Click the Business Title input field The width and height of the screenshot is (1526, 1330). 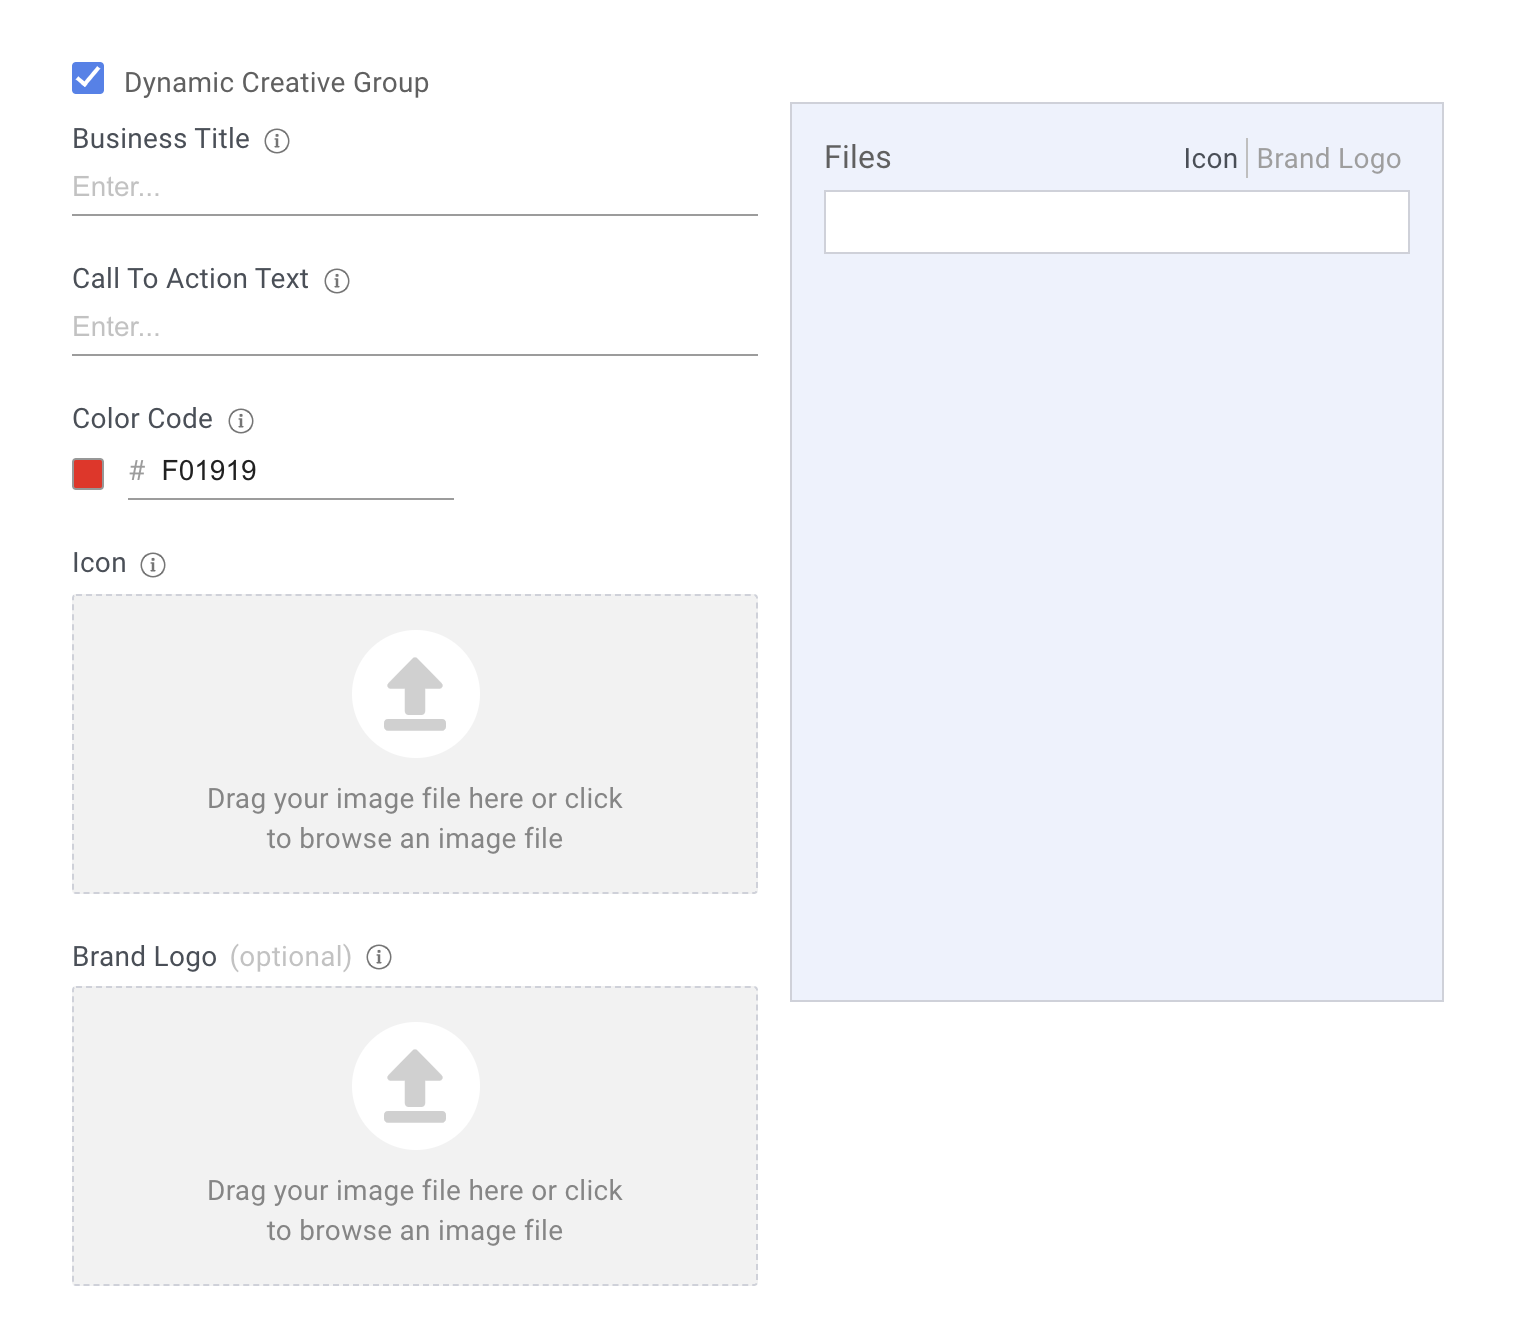414,188
